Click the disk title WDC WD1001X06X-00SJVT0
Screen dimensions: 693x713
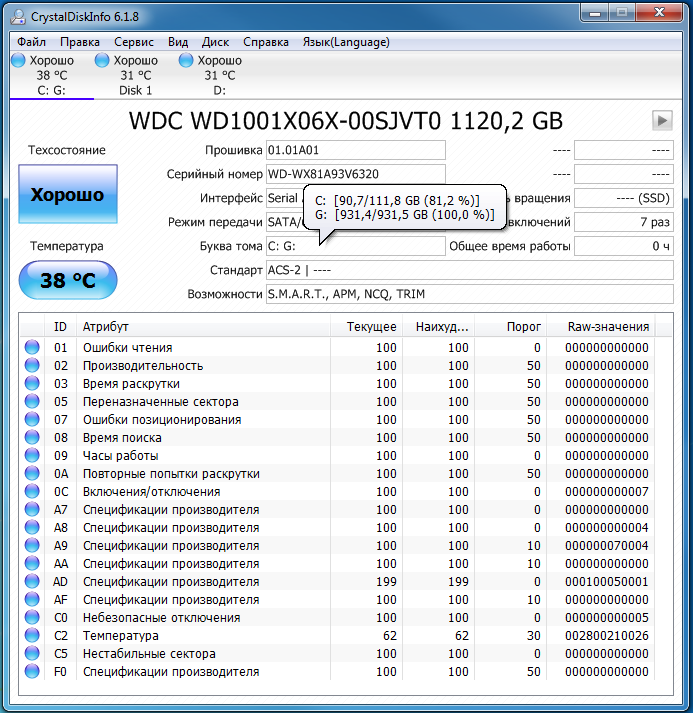pyautogui.click(x=285, y=121)
